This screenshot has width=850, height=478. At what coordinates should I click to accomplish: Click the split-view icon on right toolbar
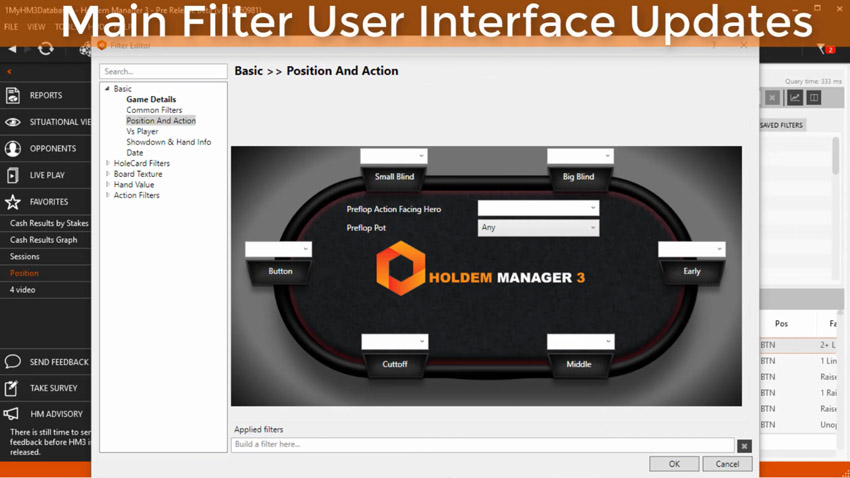tap(814, 98)
